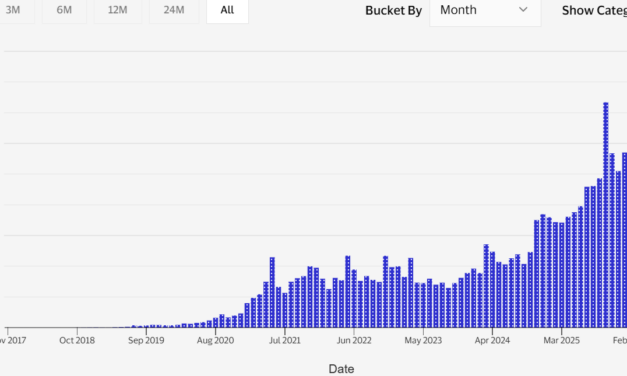This screenshot has width=627, height=376.
Task: Click the Aug 2020 axis label
Action: pyautogui.click(x=216, y=340)
